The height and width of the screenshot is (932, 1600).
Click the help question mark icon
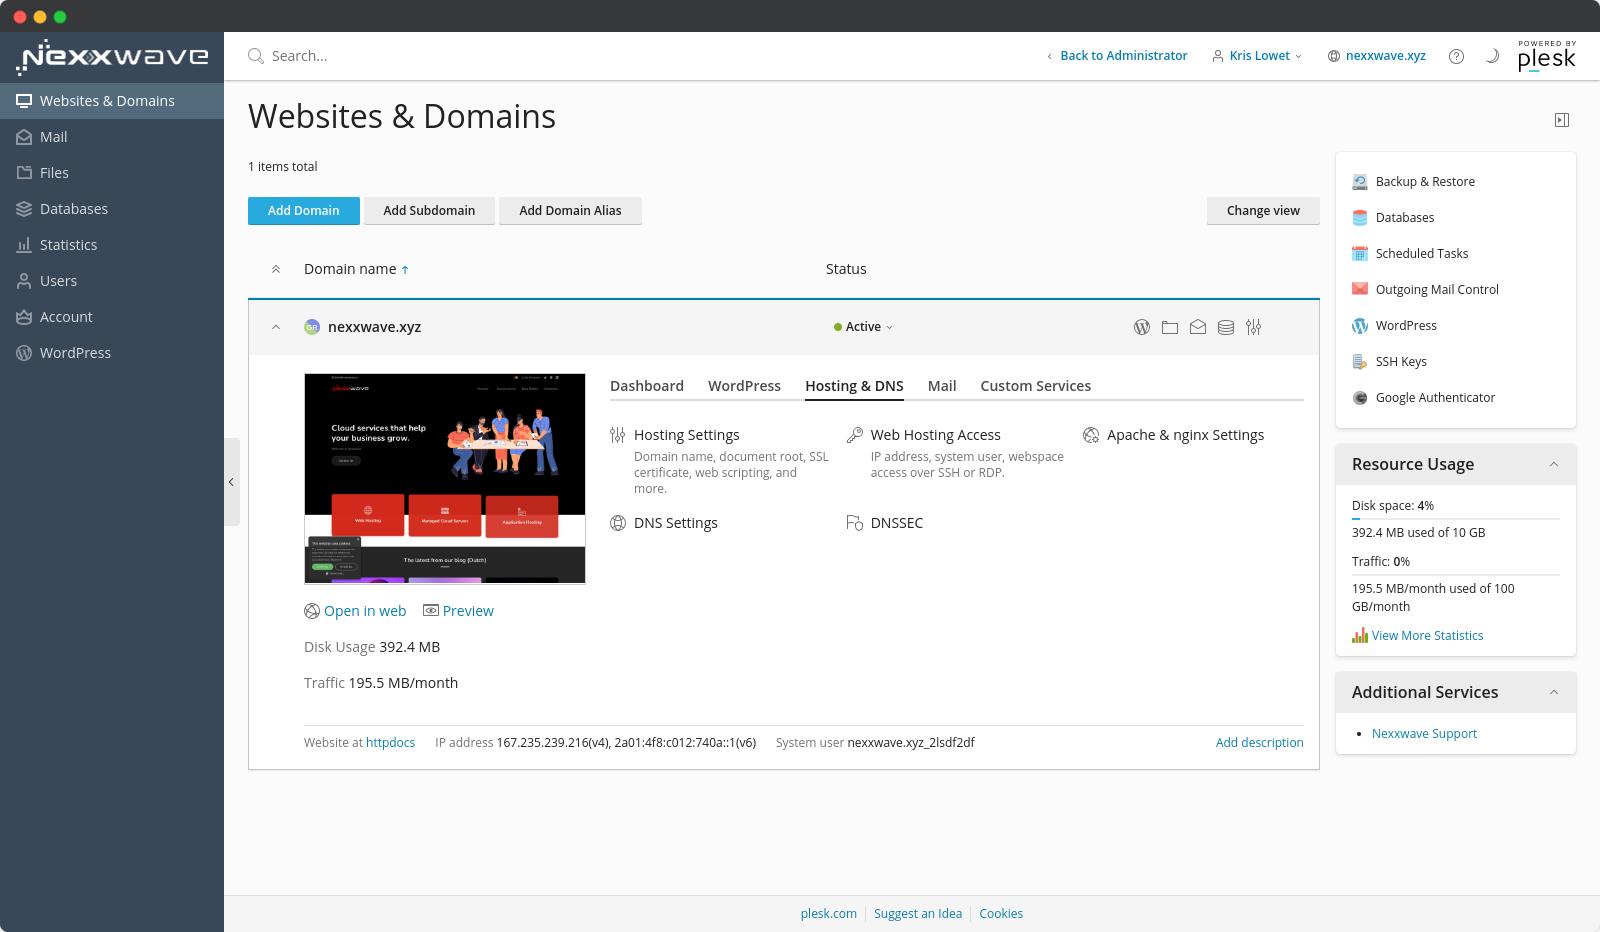tap(1456, 56)
